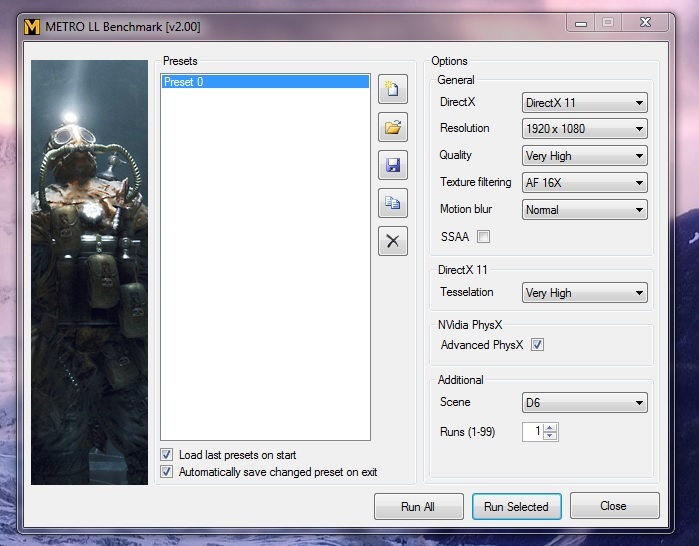699x546 pixels.
Task: Increase Runs count with up arrow
Action: coord(551,427)
